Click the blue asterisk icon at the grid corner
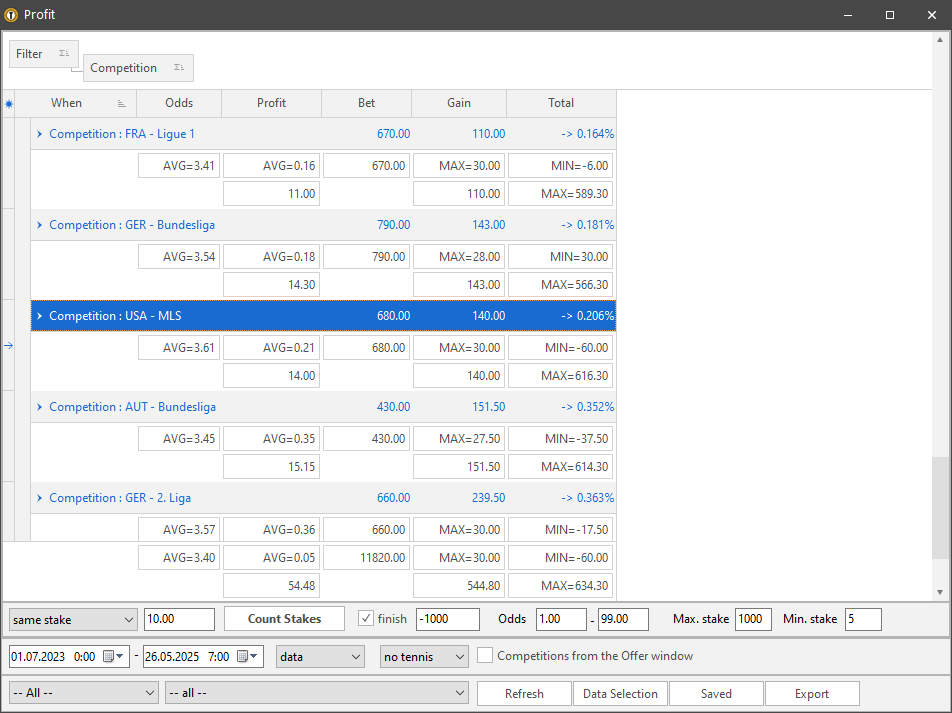 [x=9, y=103]
